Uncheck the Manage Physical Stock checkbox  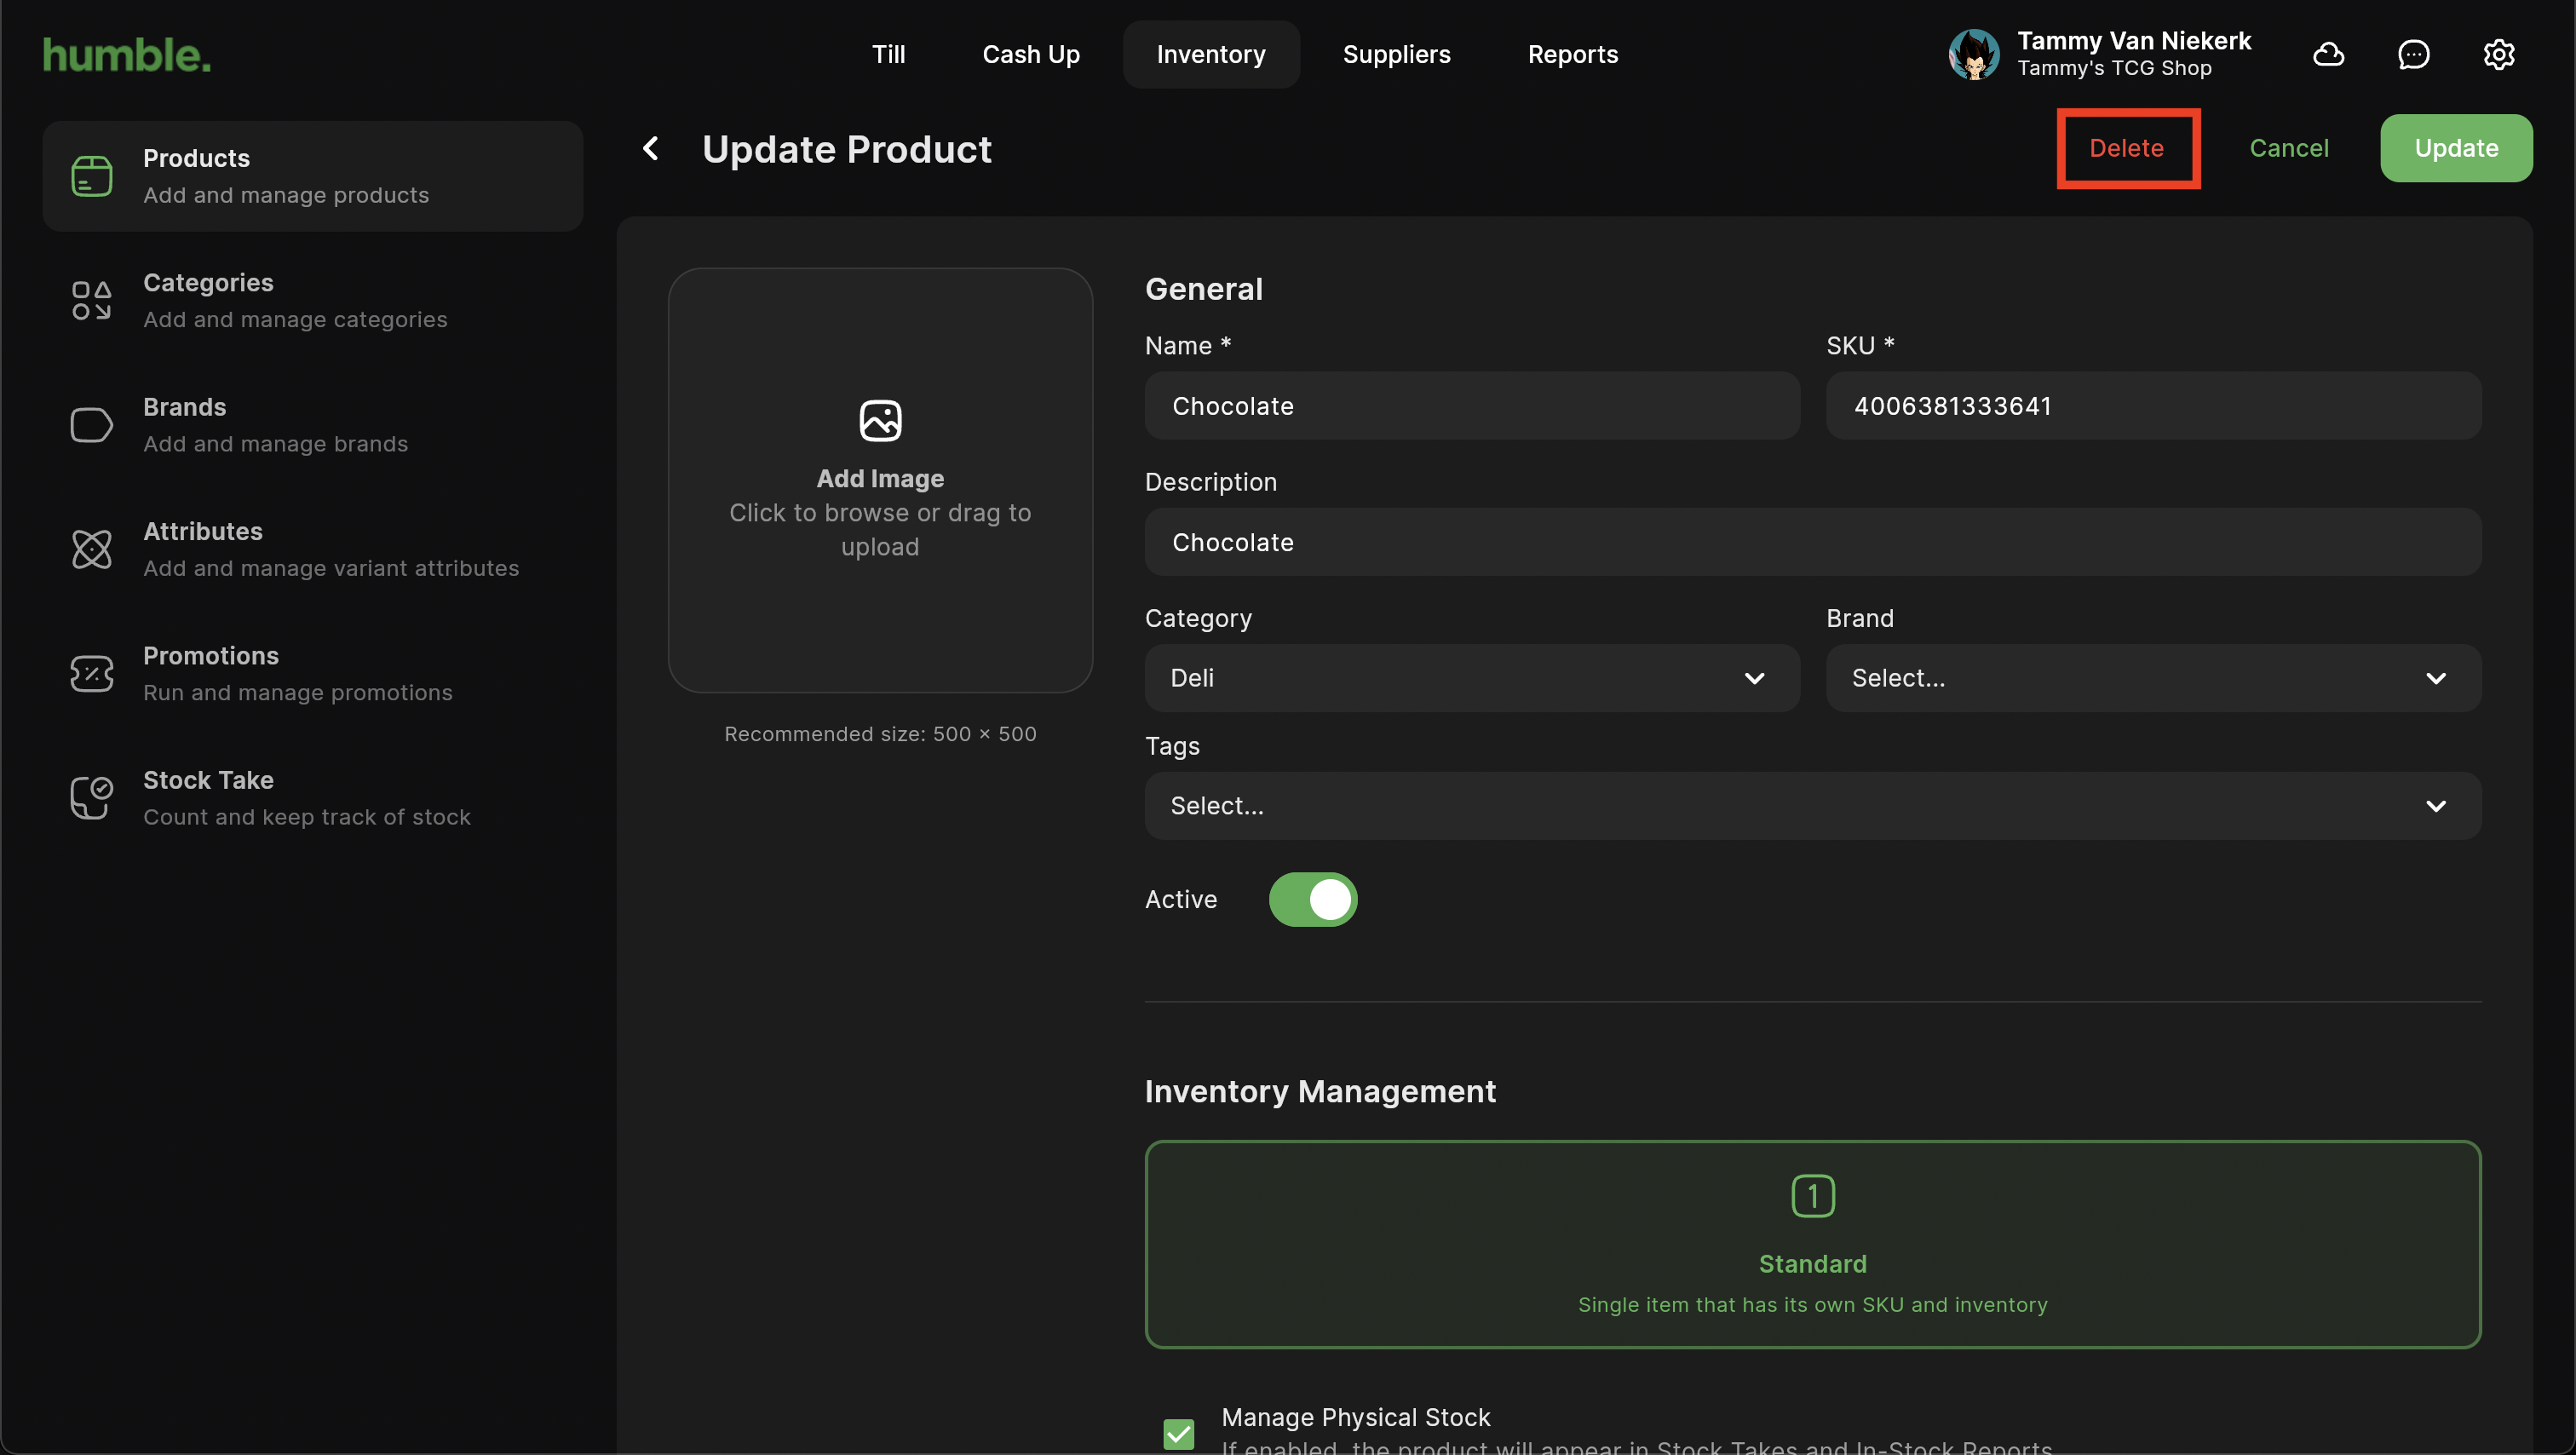1179,1433
